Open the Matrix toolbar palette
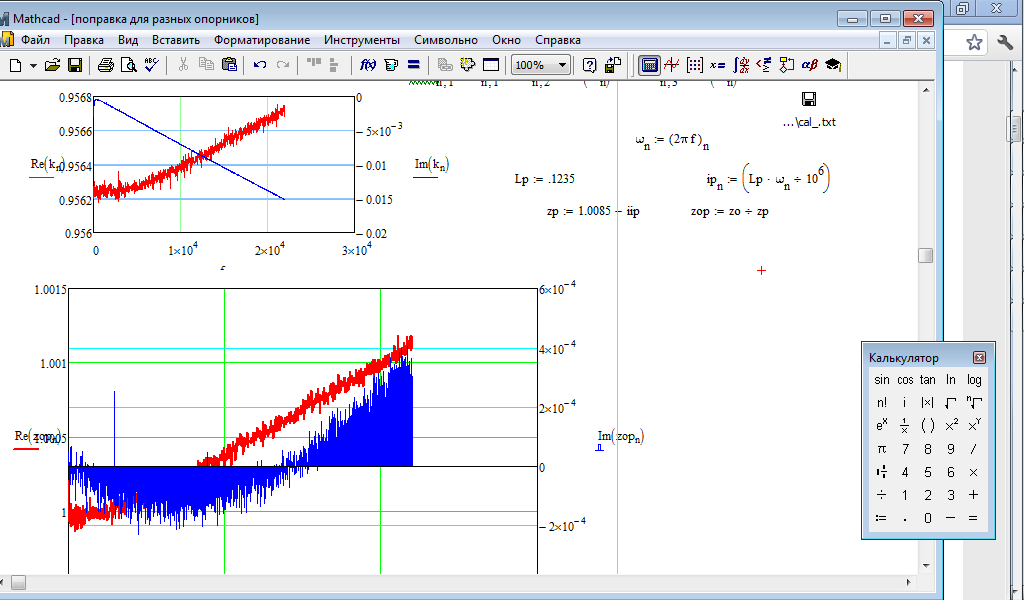The width and height of the screenshot is (1024, 600). click(695, 65)
